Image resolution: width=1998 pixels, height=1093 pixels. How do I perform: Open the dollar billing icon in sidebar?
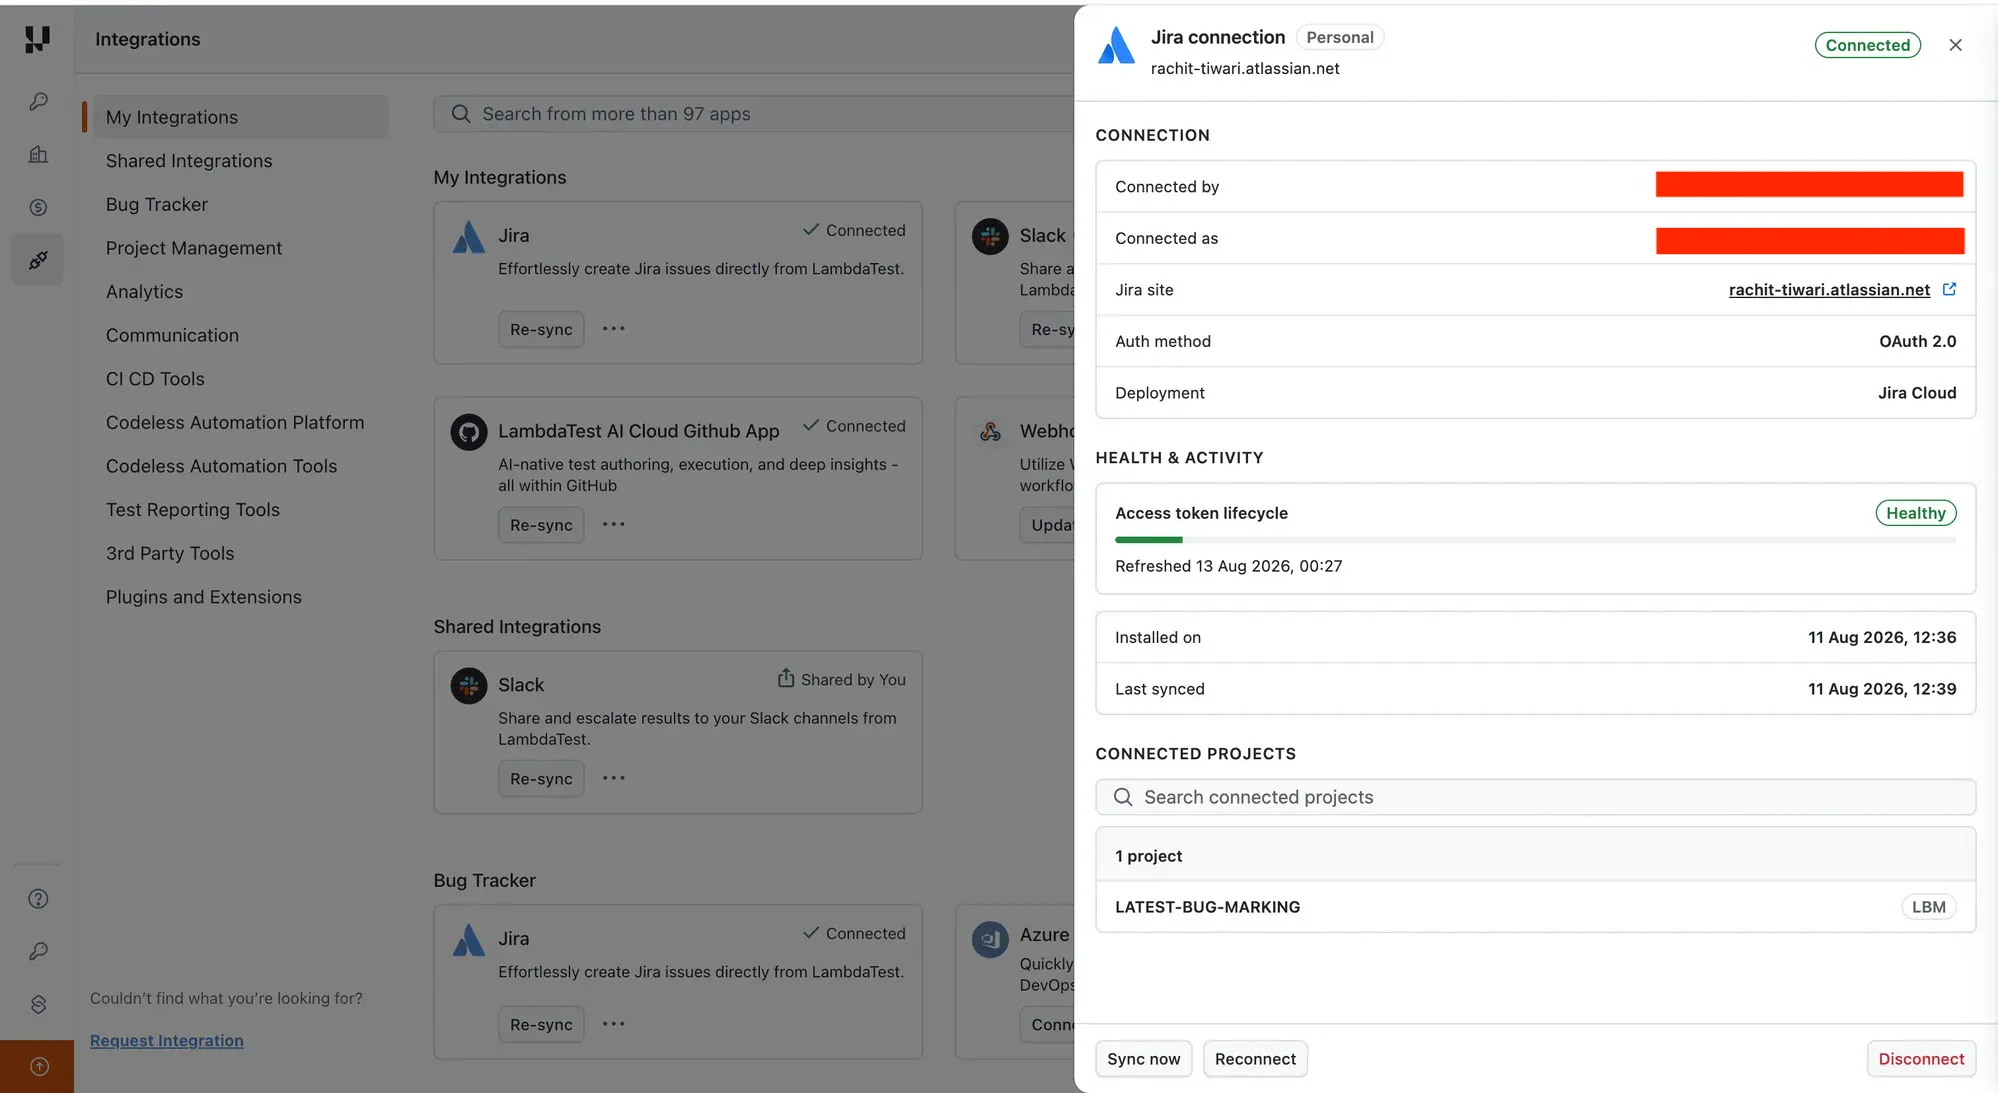tap(38, 207)
